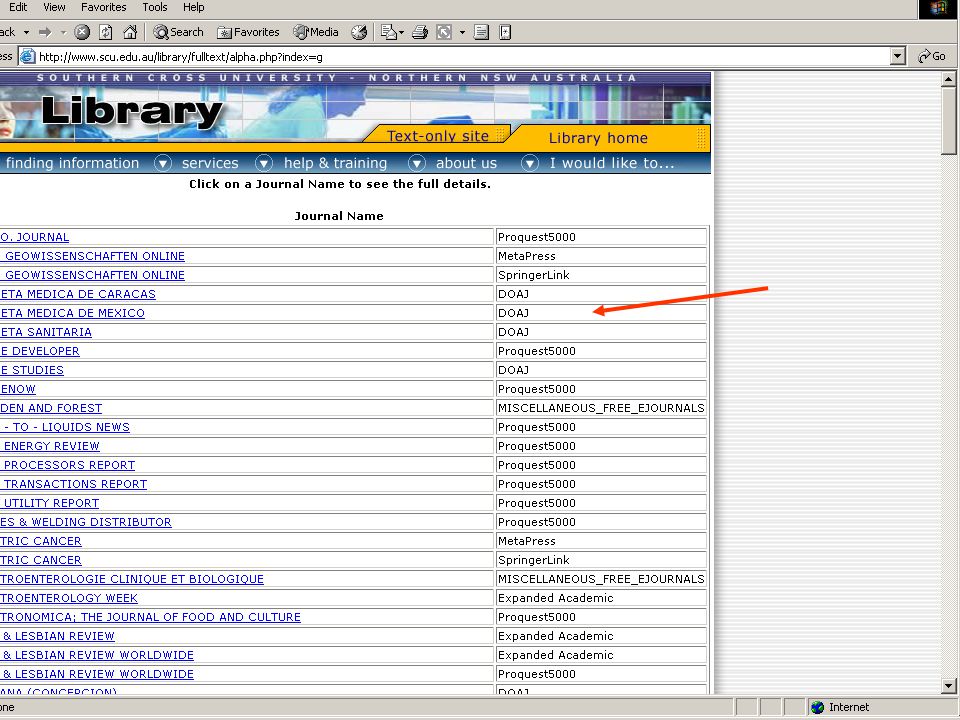960x720 pixels.
Task: Open the TO - LIQUIDS NEWS link
Action: click(65, 427)
